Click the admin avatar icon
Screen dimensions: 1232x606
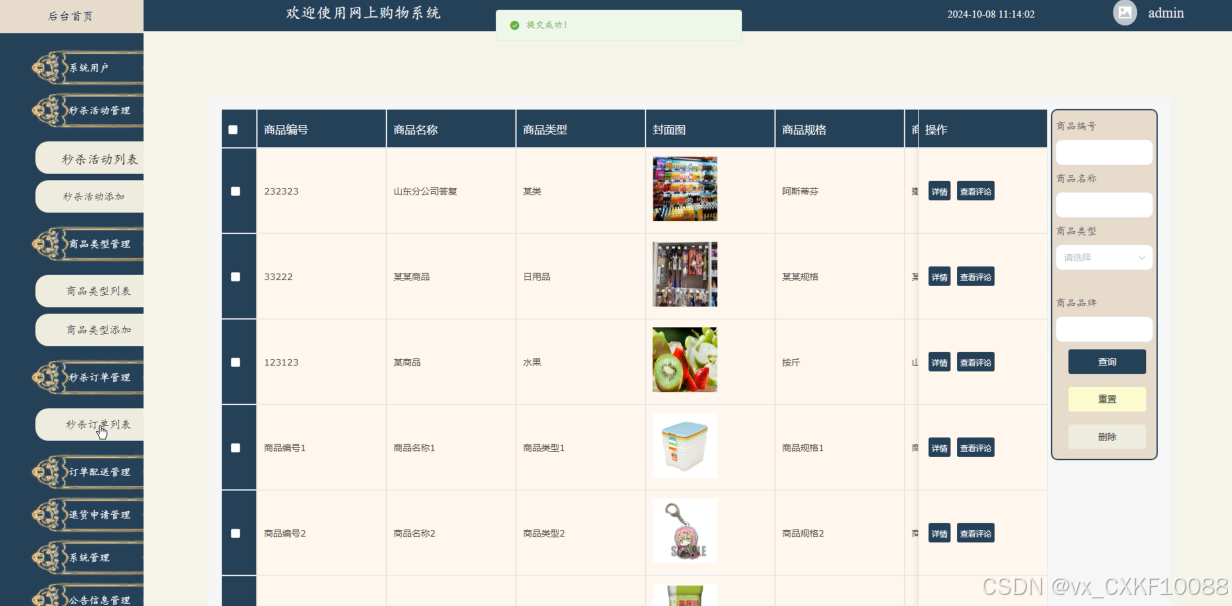pyautogui.click(x=1125, y=13)
